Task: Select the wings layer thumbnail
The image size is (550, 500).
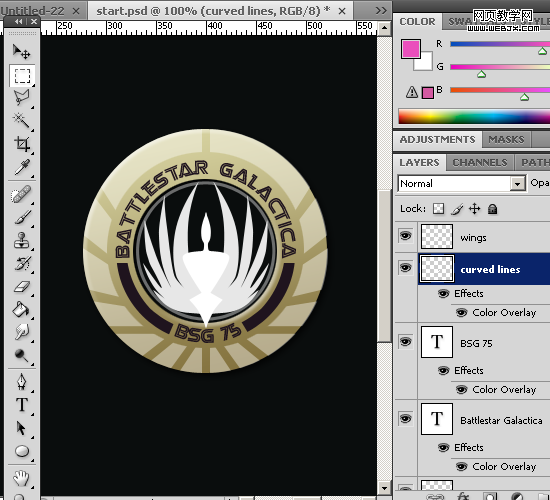Action: tap(437, 236)
